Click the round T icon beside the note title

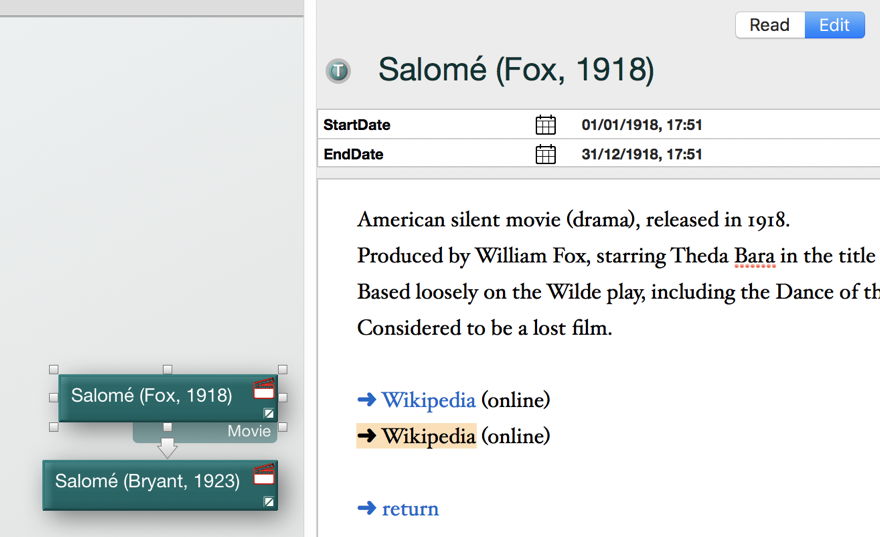click(x=338, y=71)
